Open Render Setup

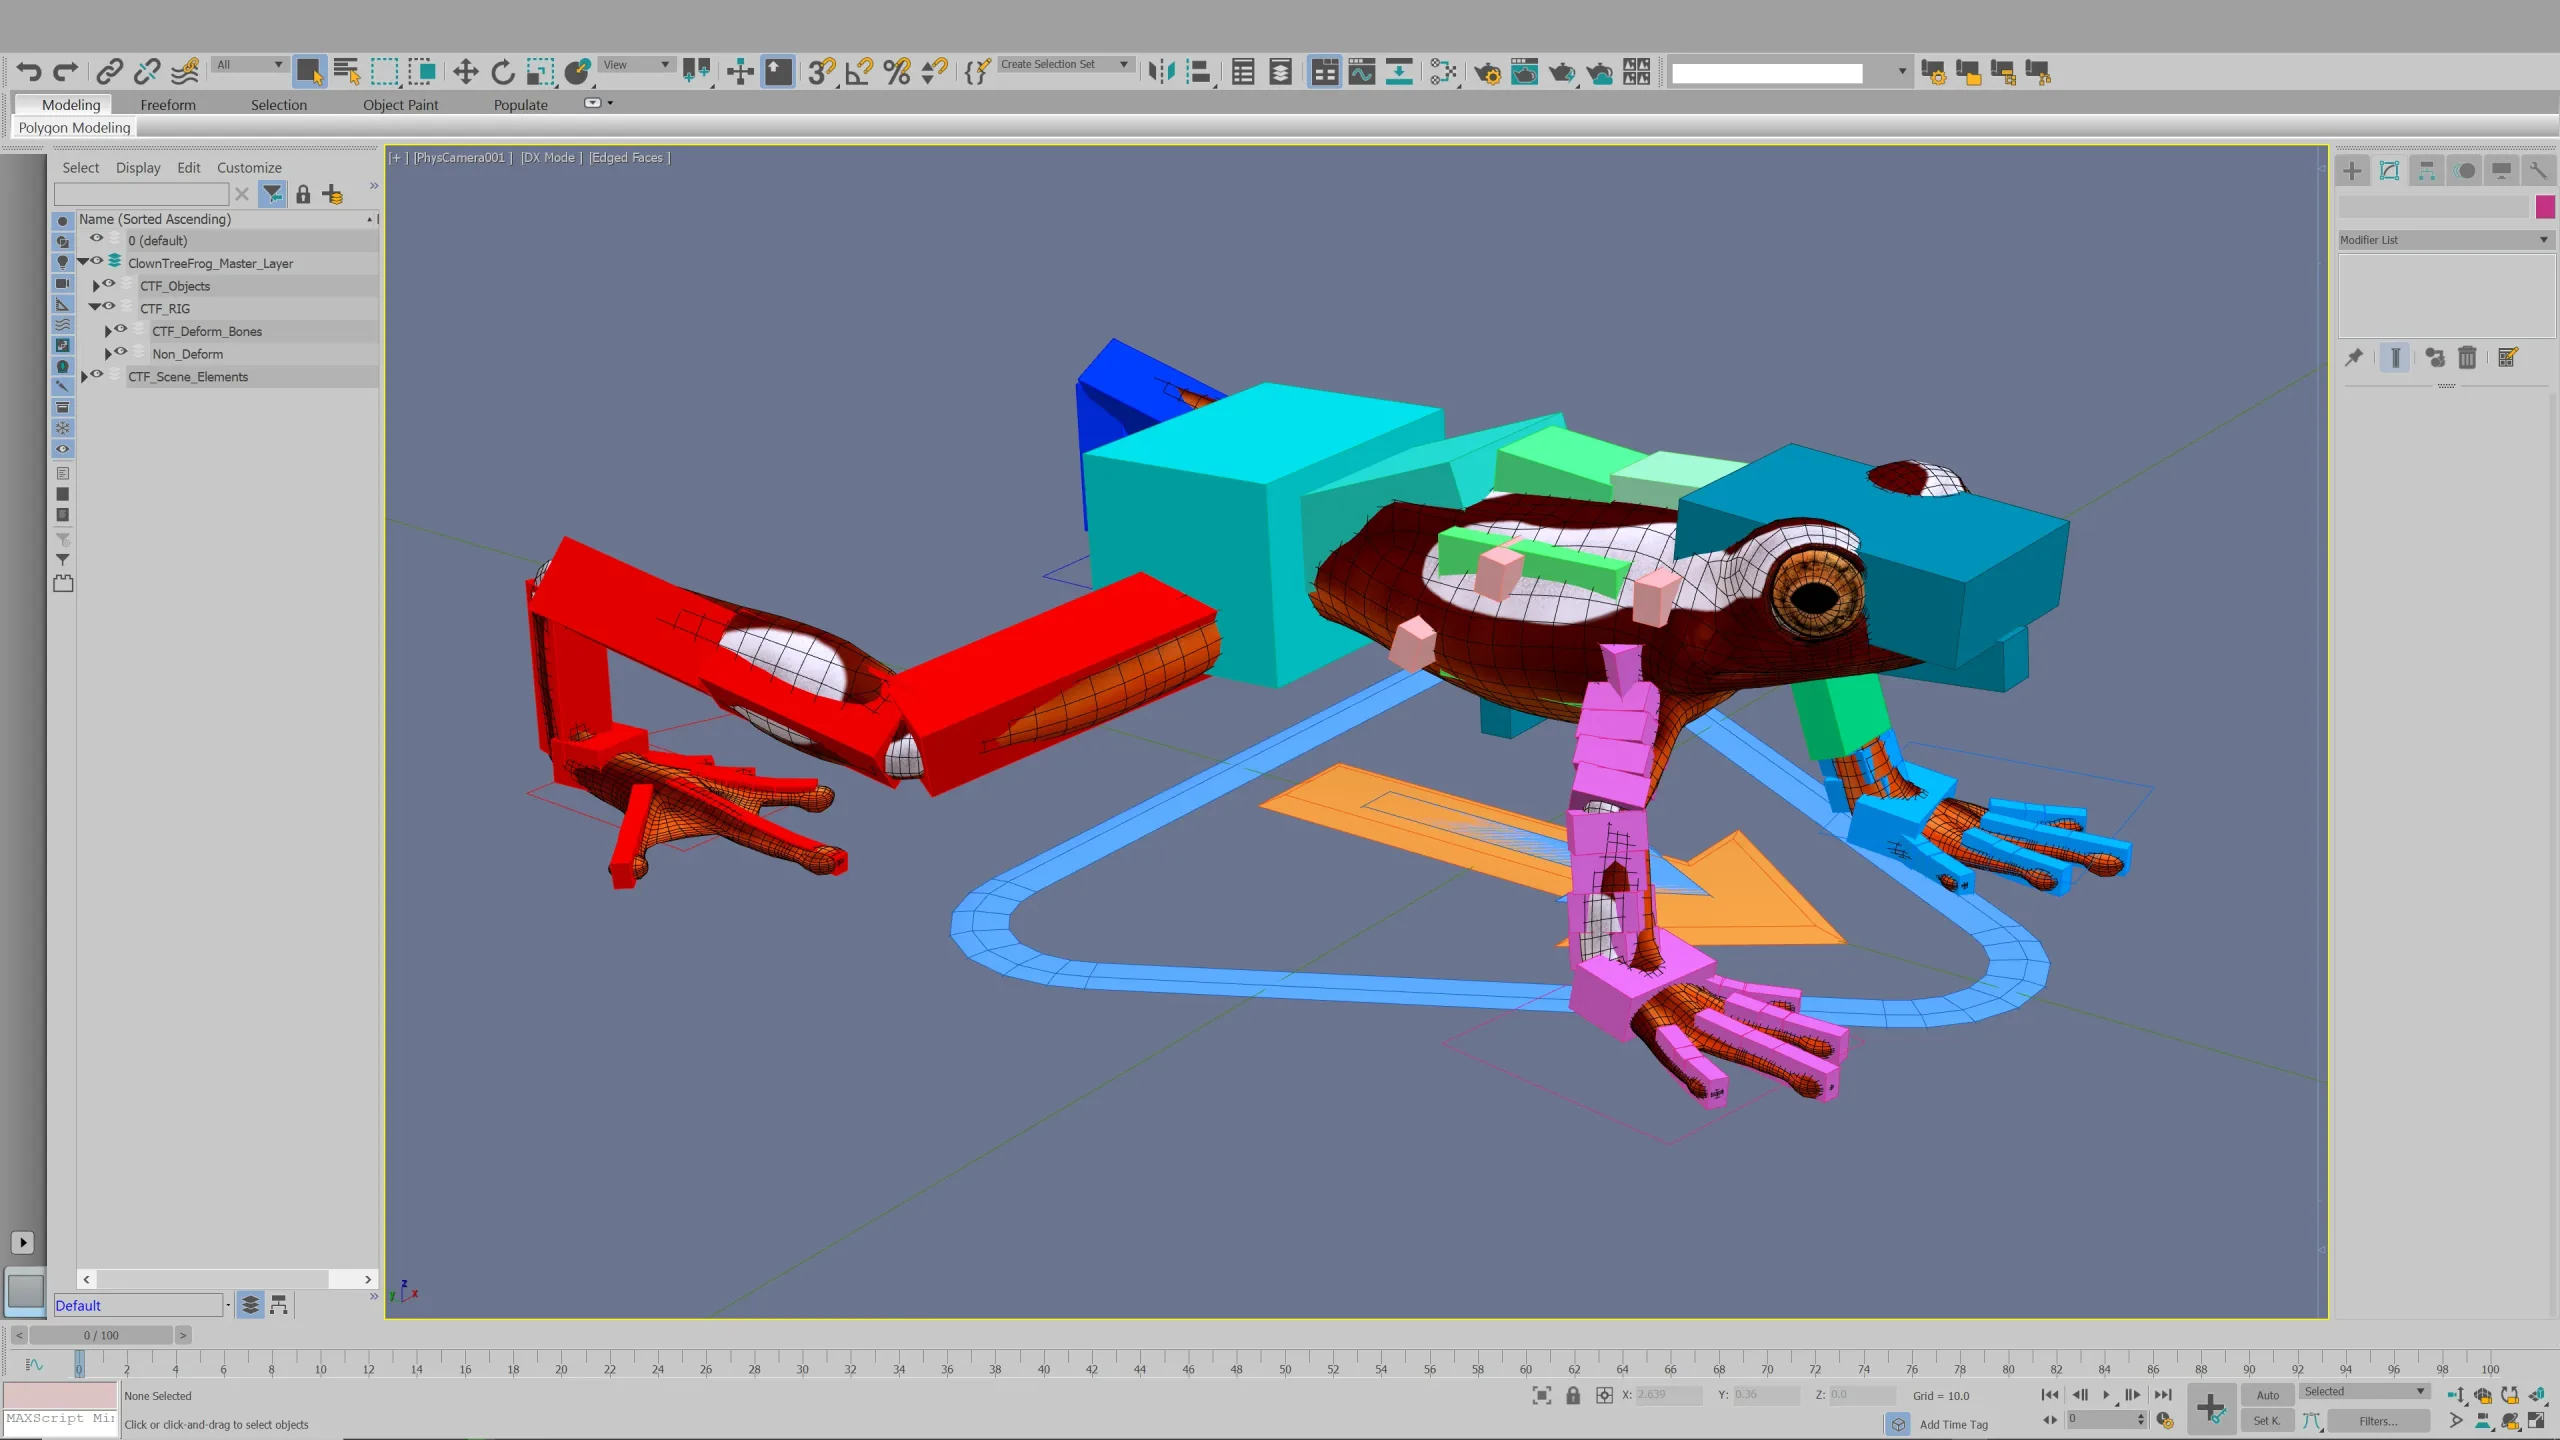[x=1487, y=71]
